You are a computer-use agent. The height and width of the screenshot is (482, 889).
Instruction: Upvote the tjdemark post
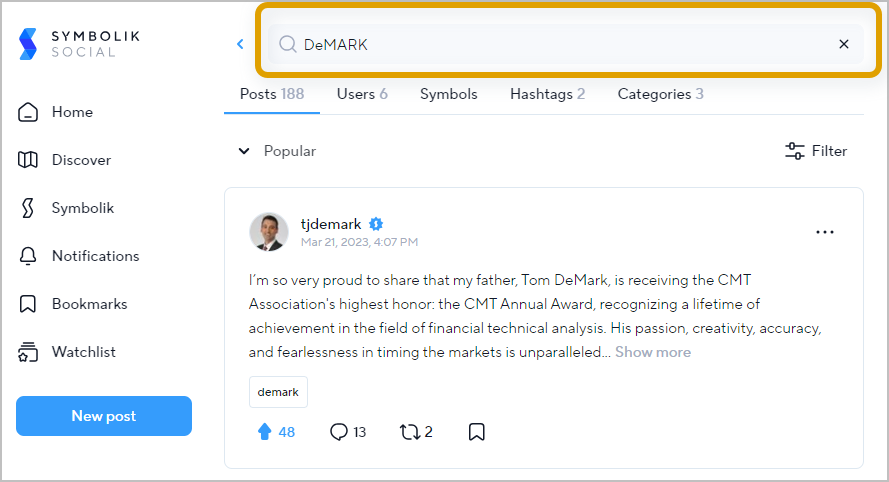coord(265,432)
